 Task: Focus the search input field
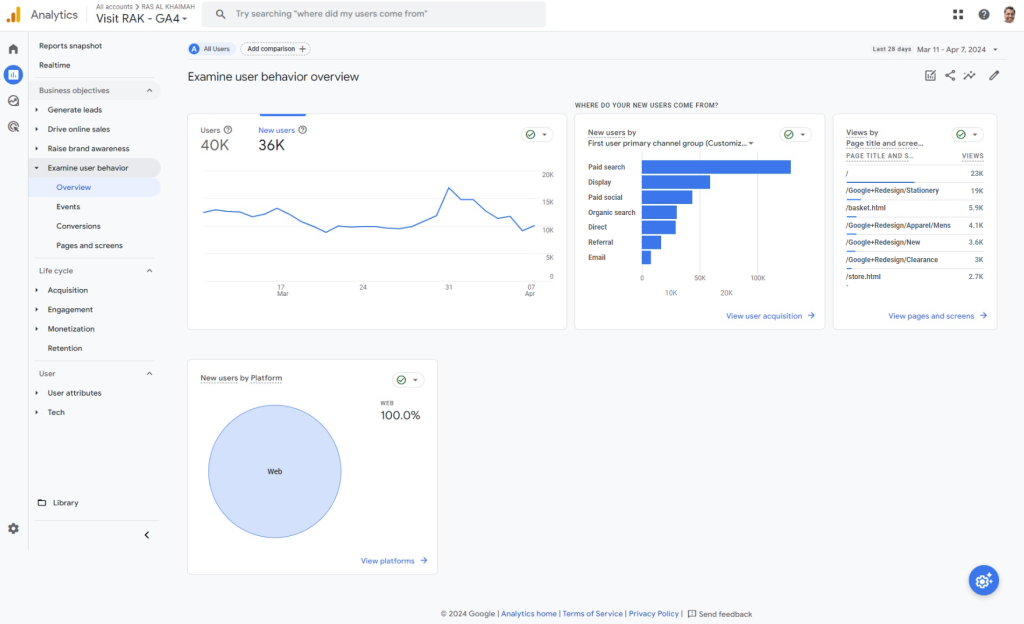374,14
